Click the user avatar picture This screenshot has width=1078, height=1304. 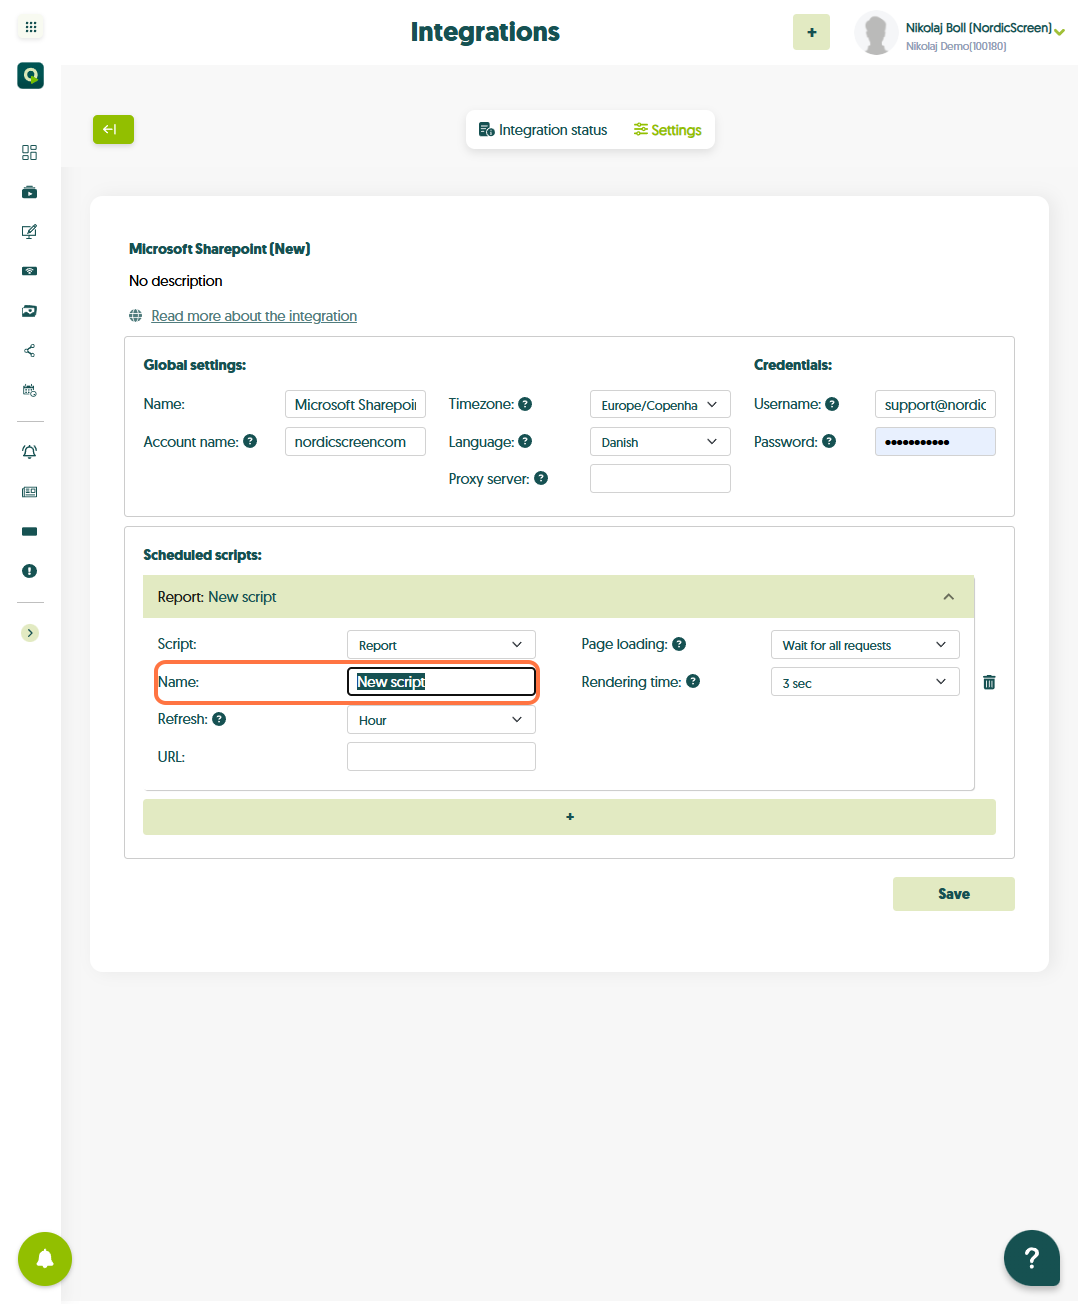(x=876, y=33)
